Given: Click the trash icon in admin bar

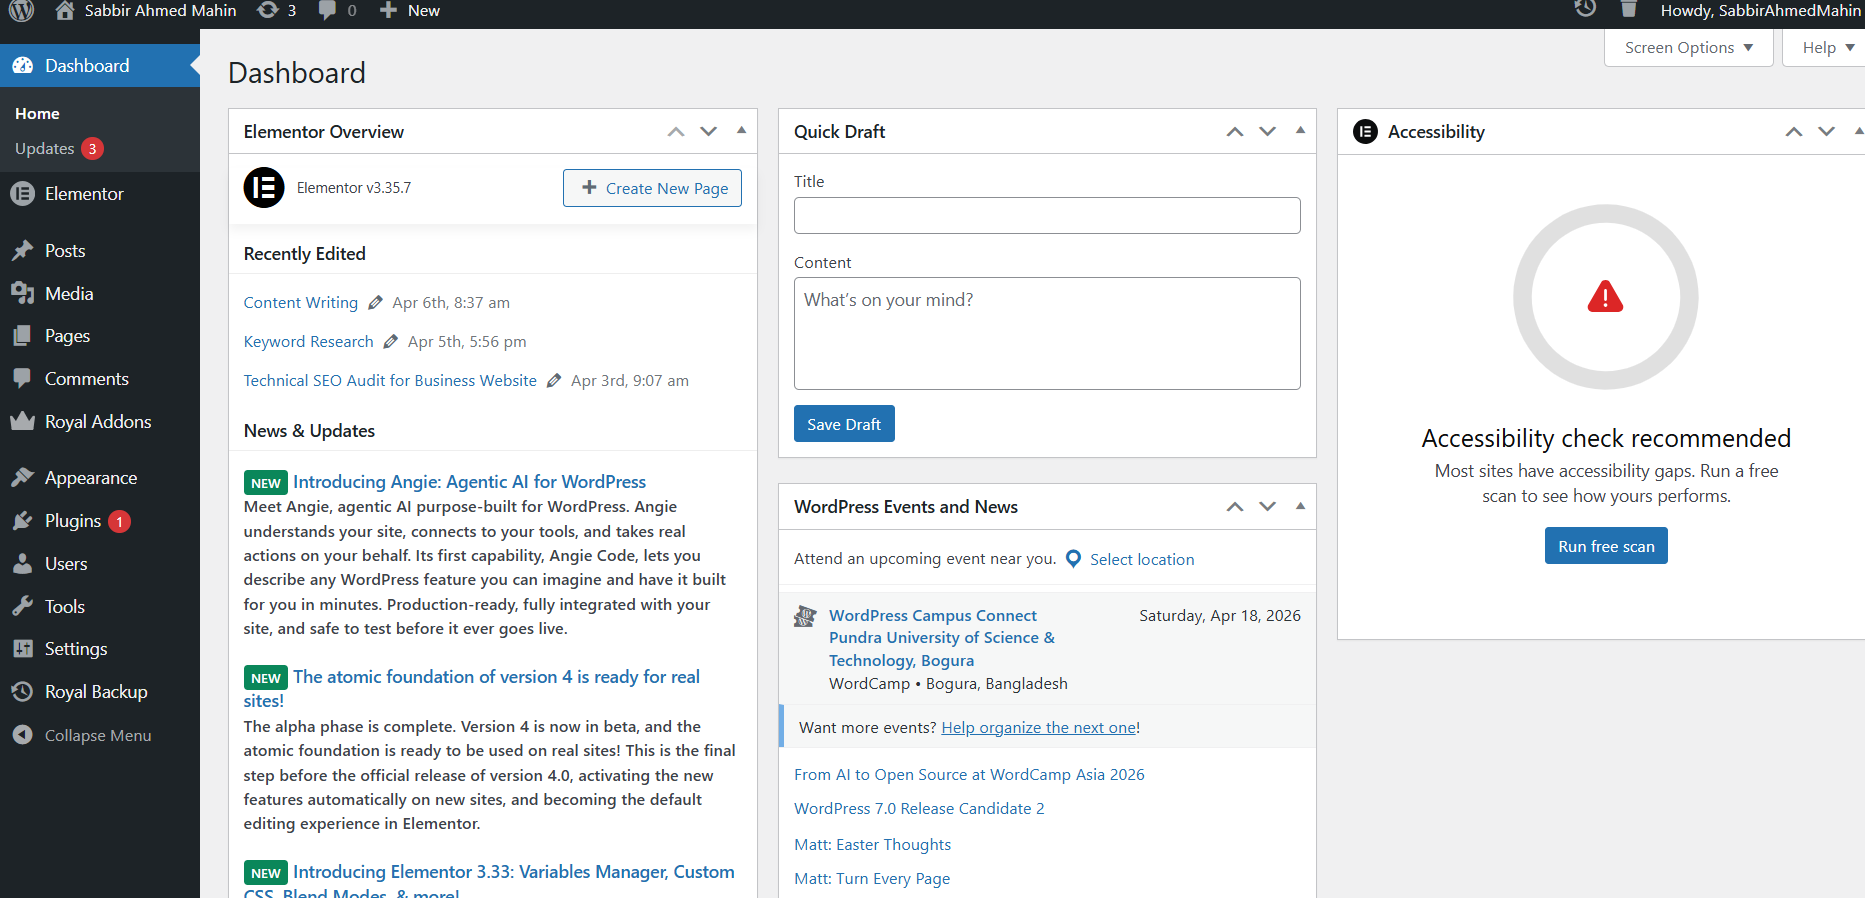Looking at the screenshot, I should (x=1629, y=9).
